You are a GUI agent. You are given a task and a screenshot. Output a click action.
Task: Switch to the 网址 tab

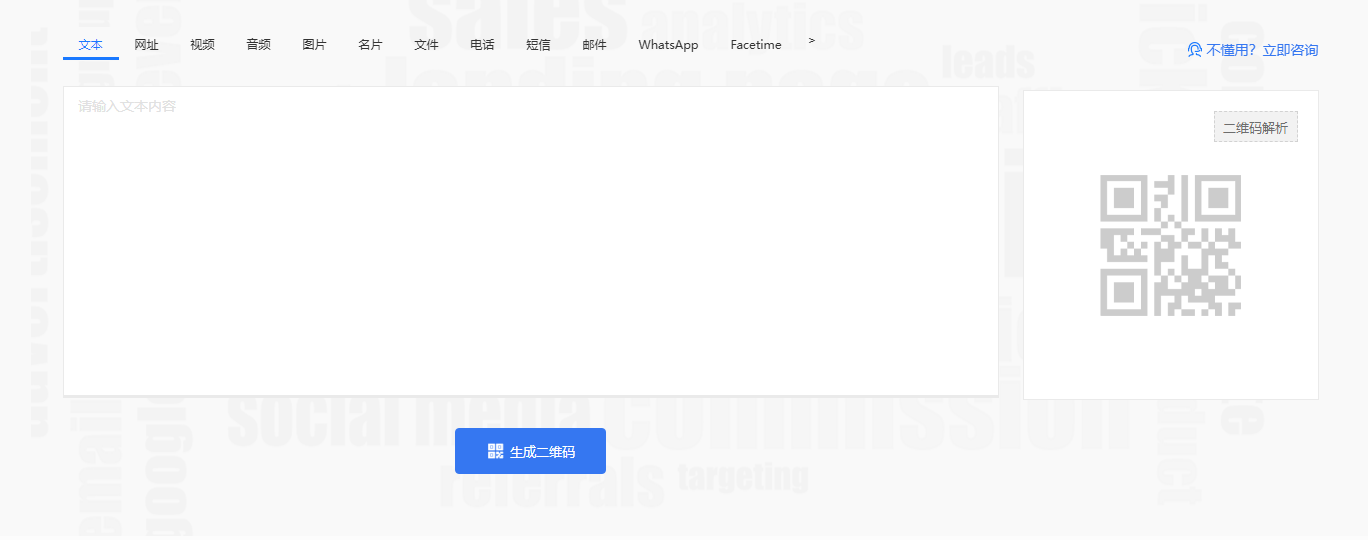point(147,45)
